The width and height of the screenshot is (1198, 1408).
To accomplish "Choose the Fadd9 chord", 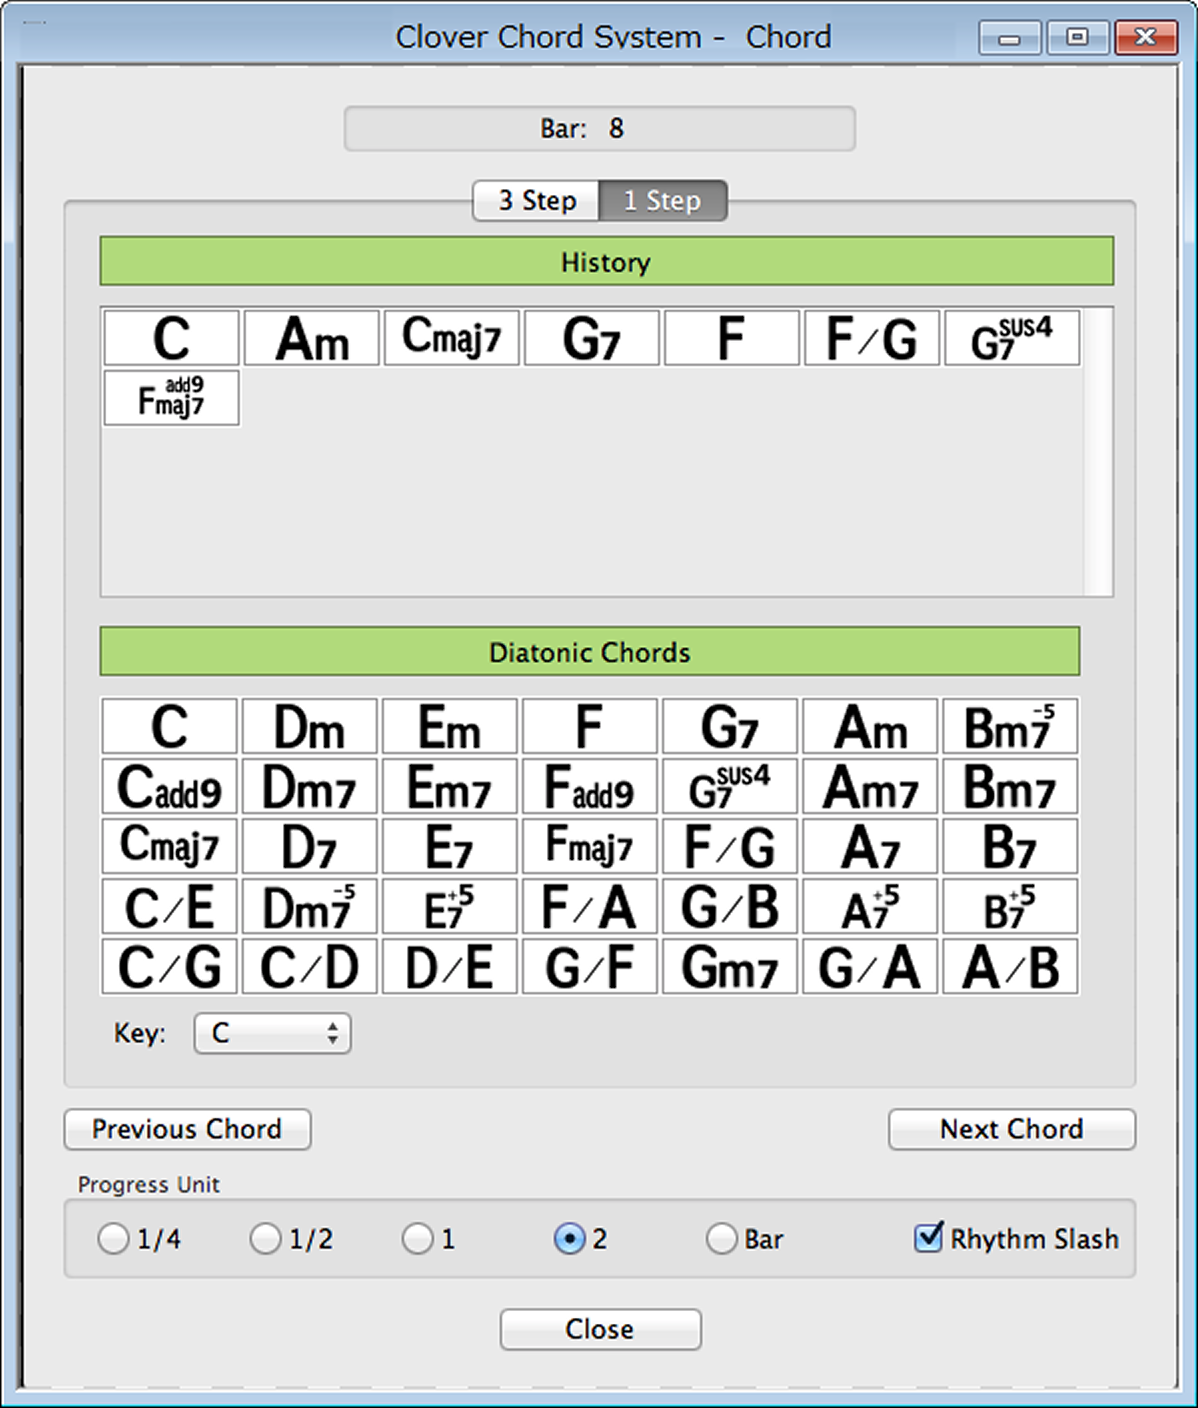I will [x=589, y=786].
